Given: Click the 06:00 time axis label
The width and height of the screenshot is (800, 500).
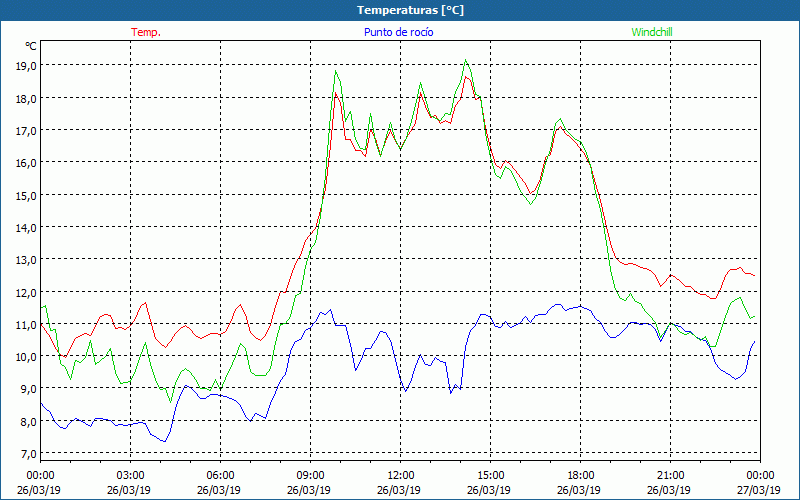Looking at the screenshot, I should tap(220, 476).
